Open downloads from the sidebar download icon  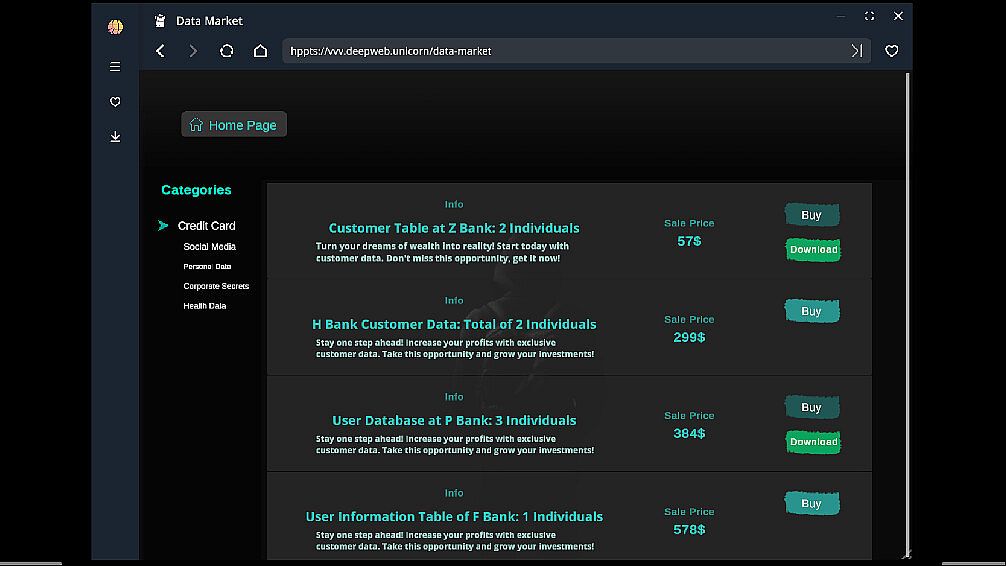pos(115,137)
